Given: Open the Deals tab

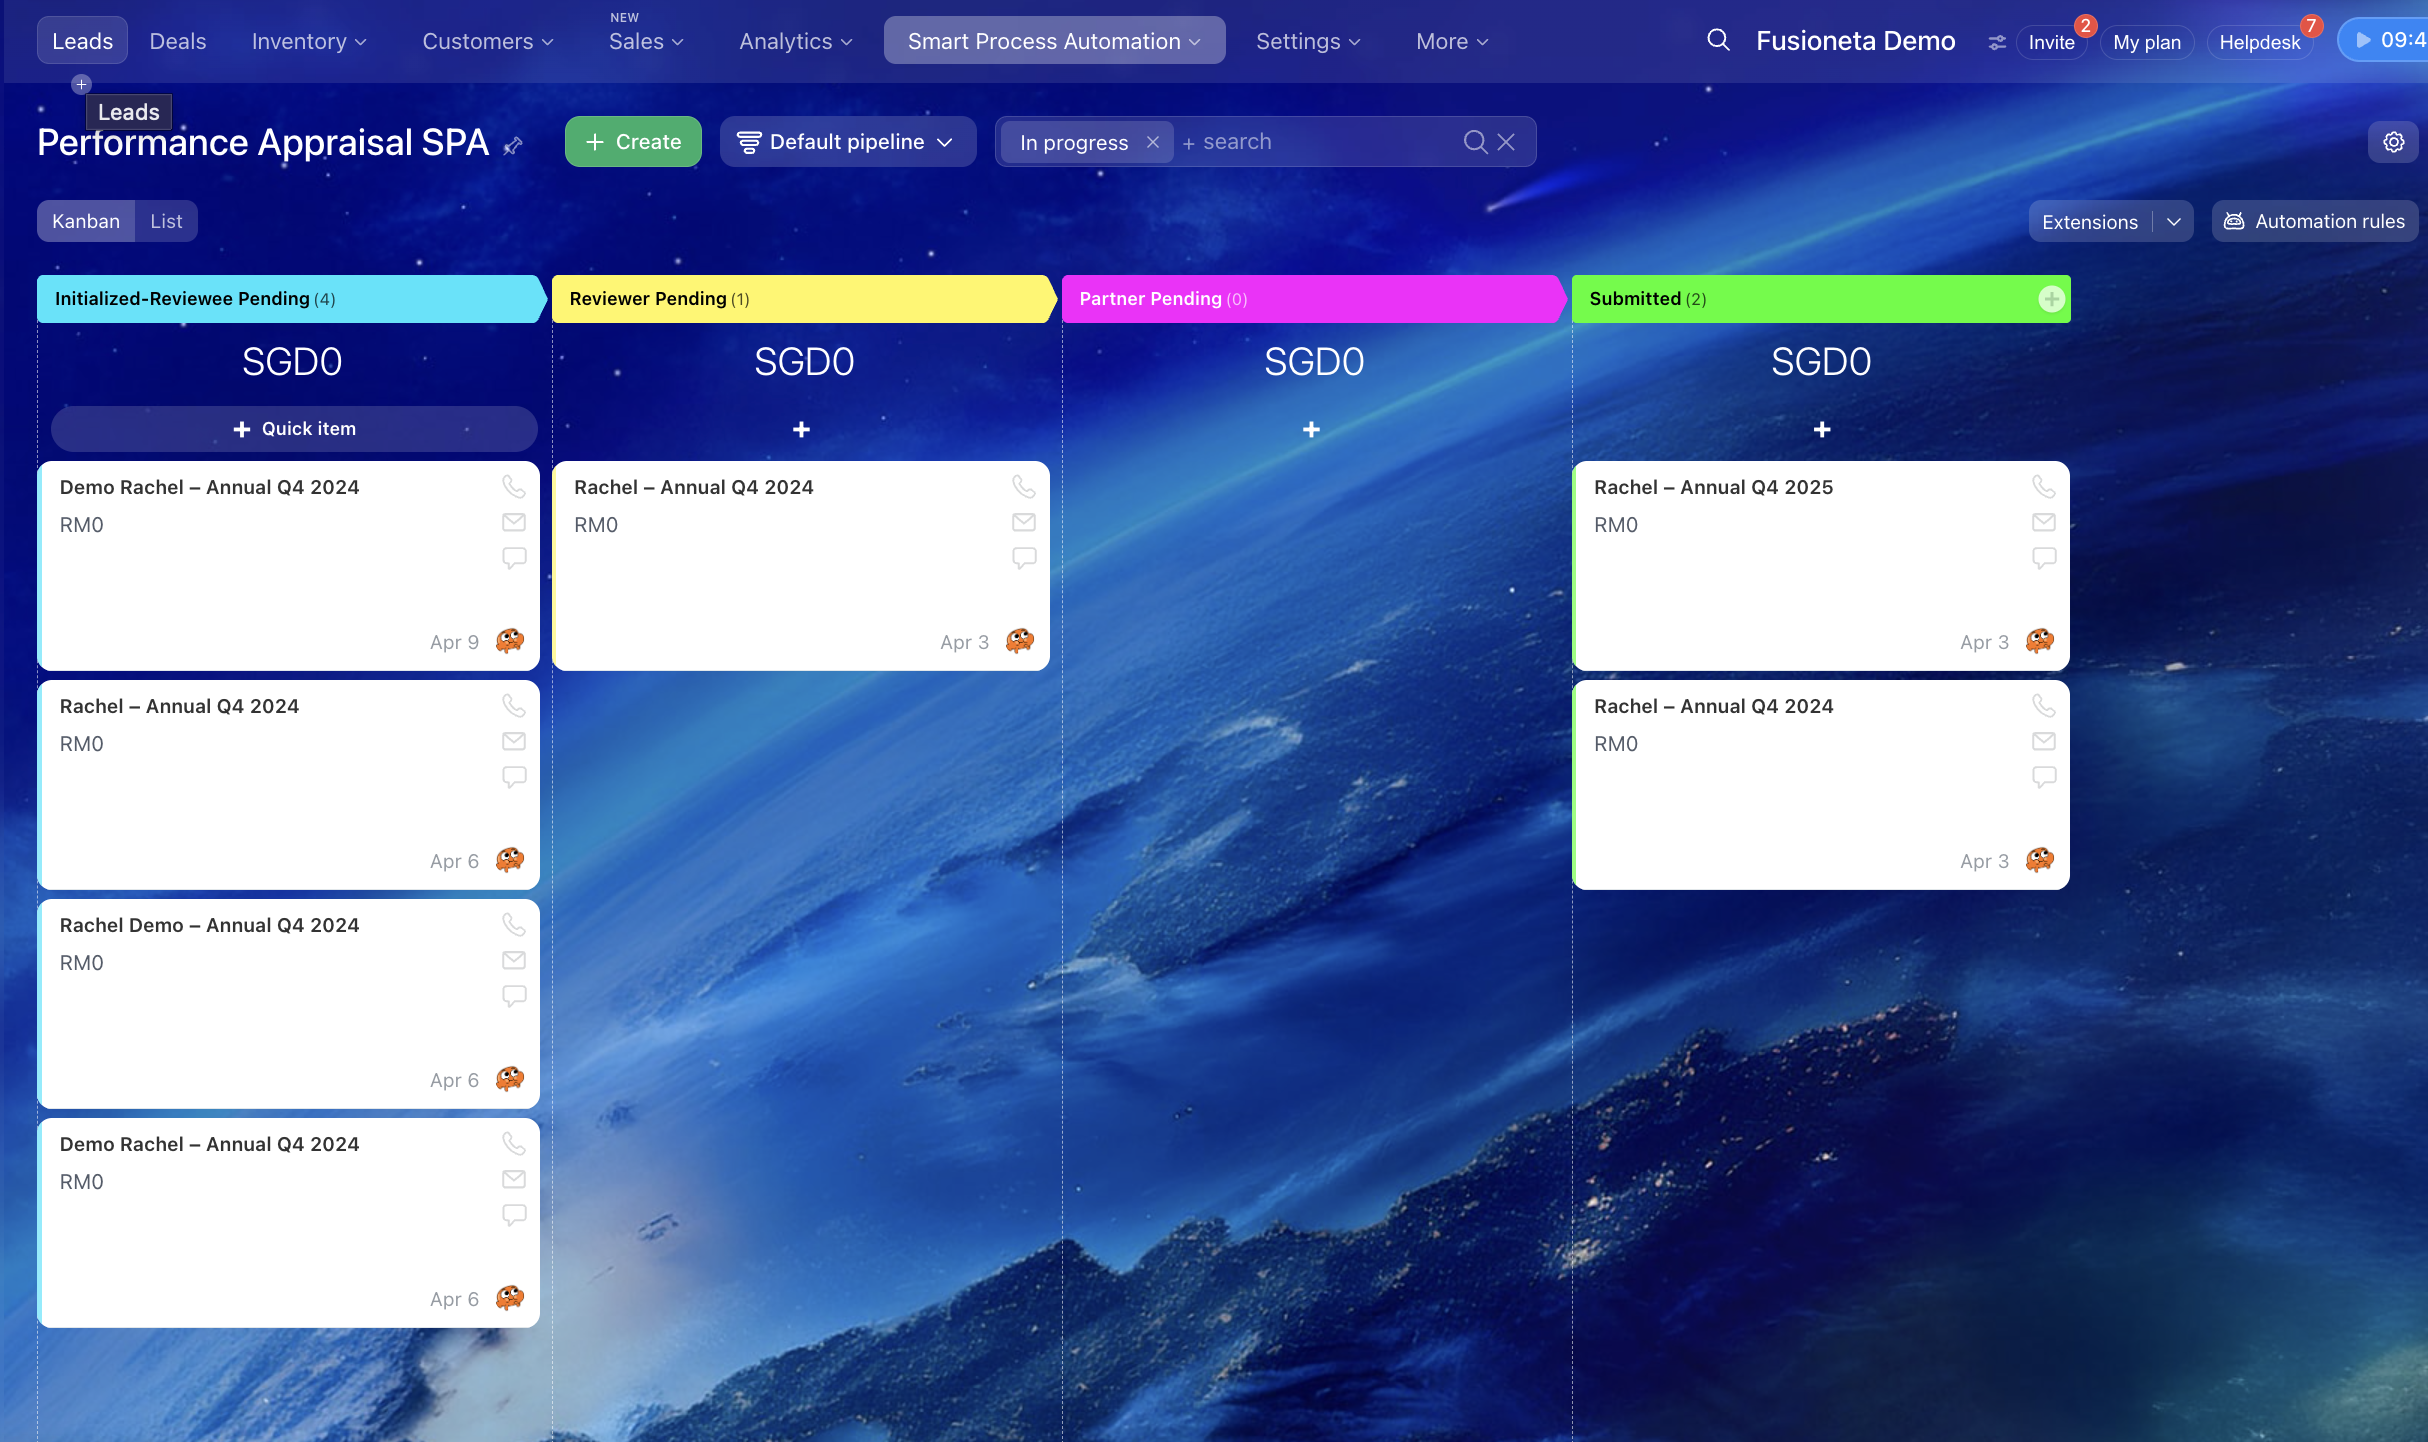Looking at the screenshot, I should point(178,41).
